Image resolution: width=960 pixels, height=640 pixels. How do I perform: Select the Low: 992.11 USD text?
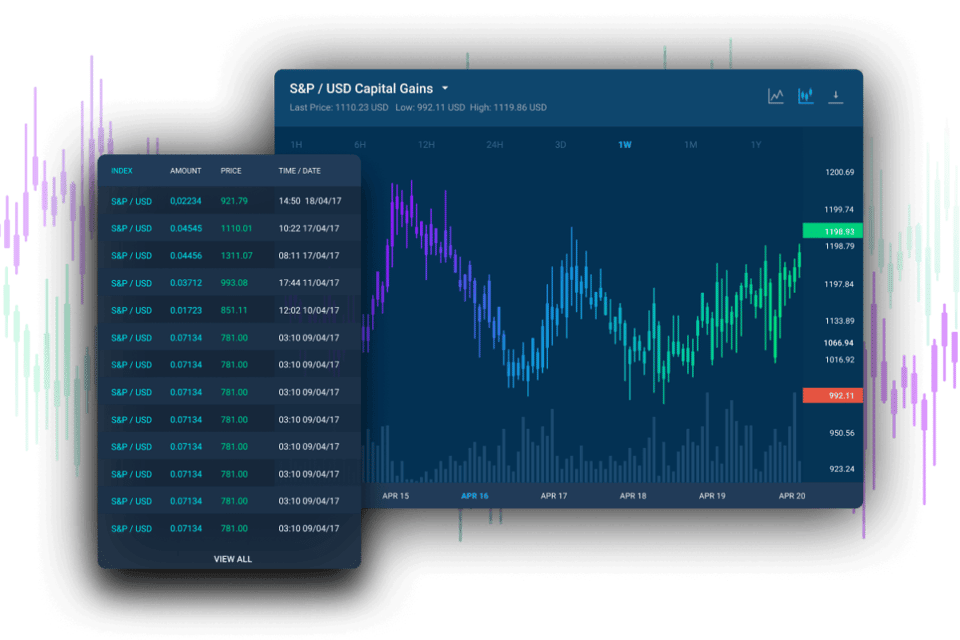(x=430, y=108)
